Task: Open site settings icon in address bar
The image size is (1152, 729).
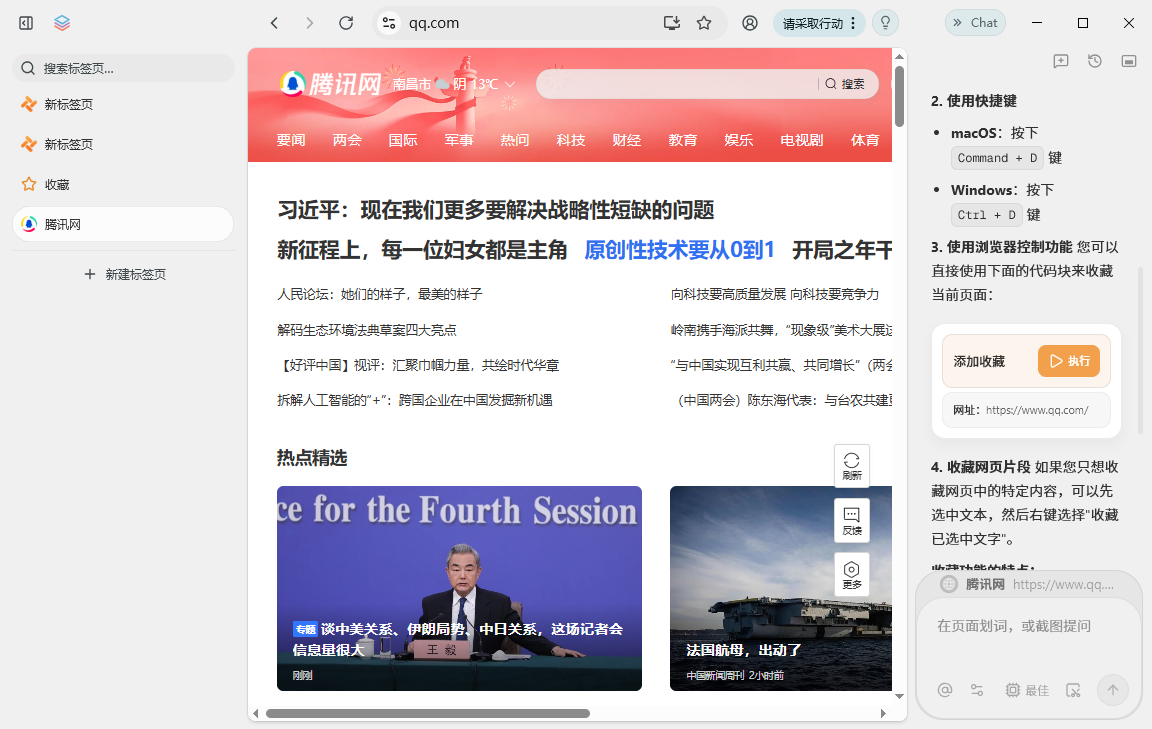Action: [x=389, y=23]
